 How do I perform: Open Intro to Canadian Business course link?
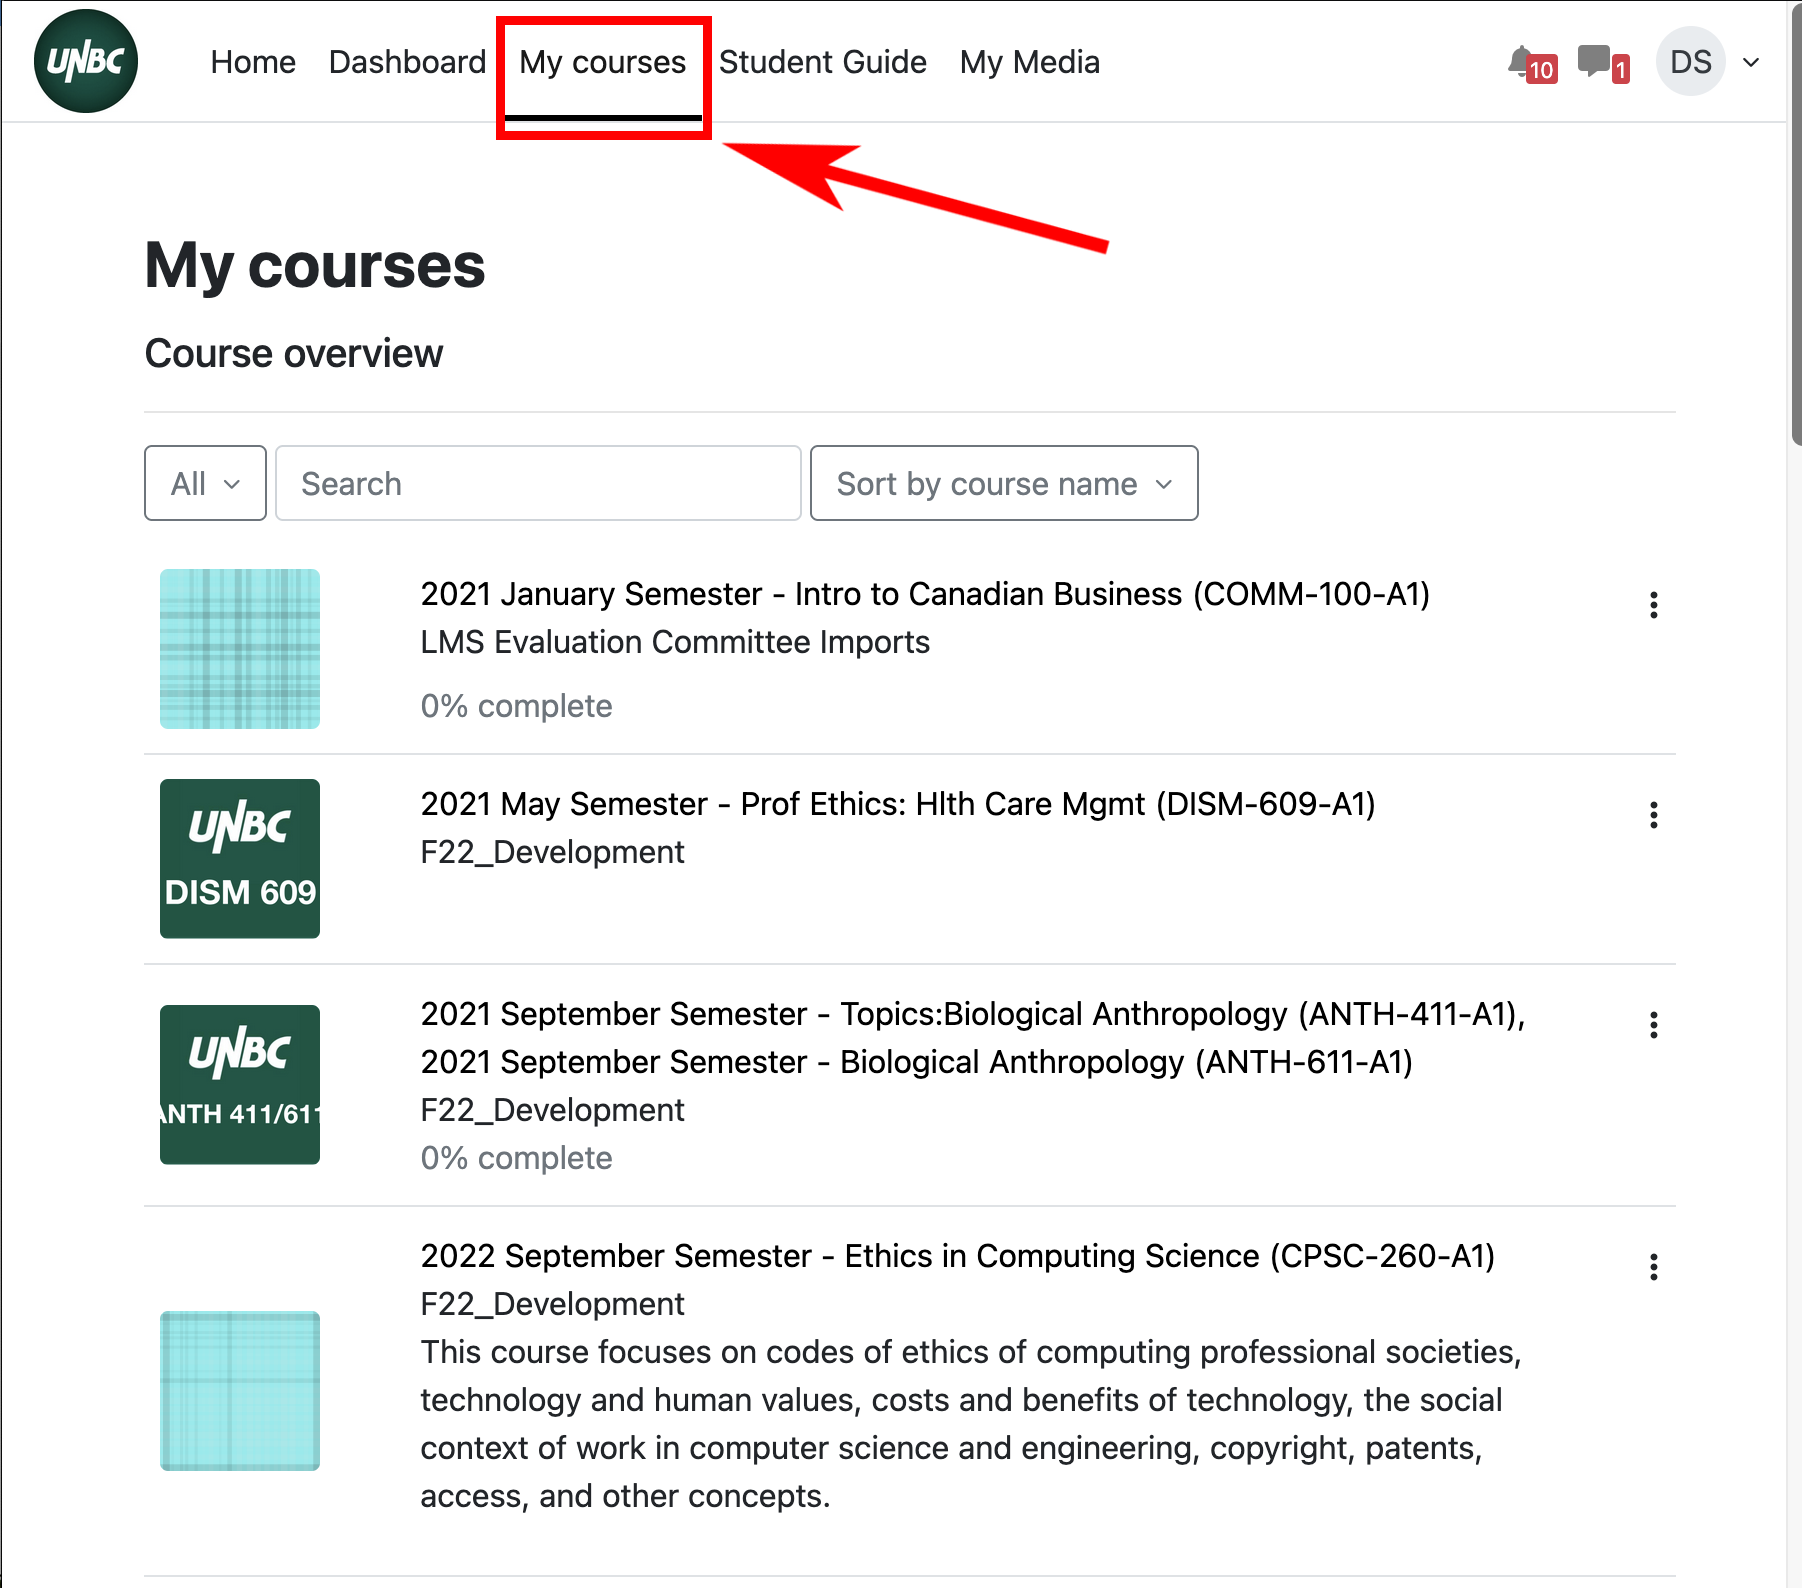924,594
